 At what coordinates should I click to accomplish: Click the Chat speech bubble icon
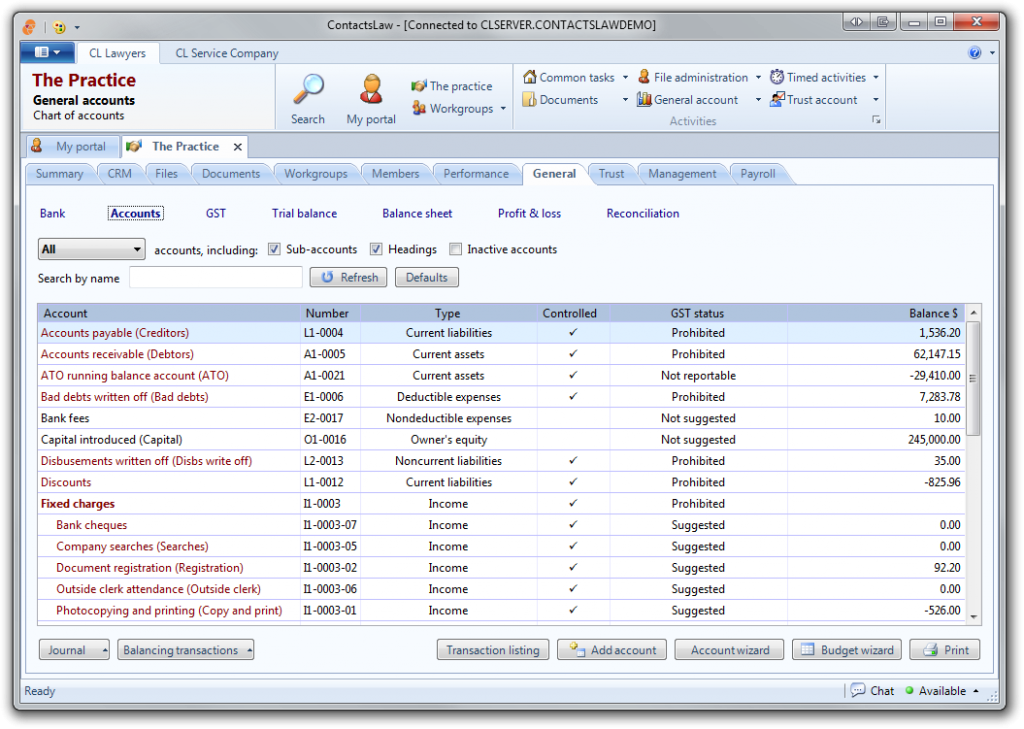point(858,690)
